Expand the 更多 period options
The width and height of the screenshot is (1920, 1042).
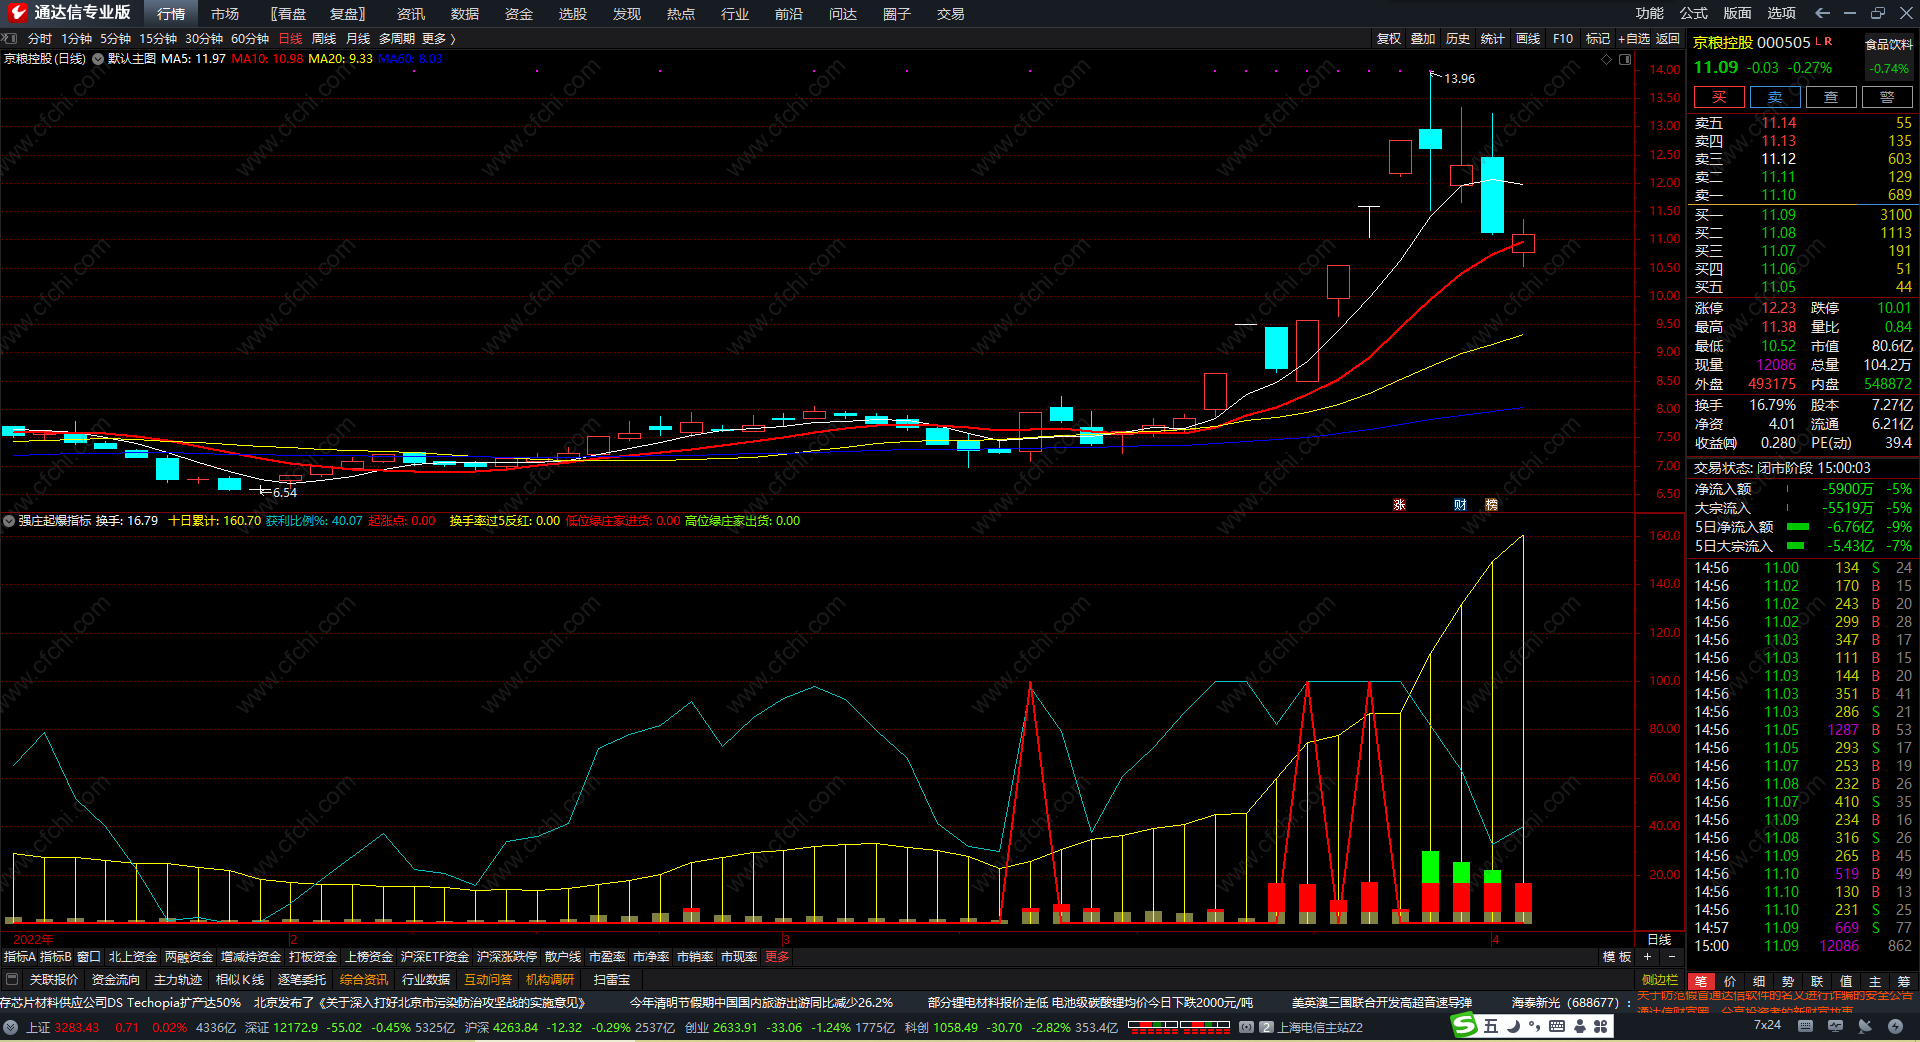(438, 38)
